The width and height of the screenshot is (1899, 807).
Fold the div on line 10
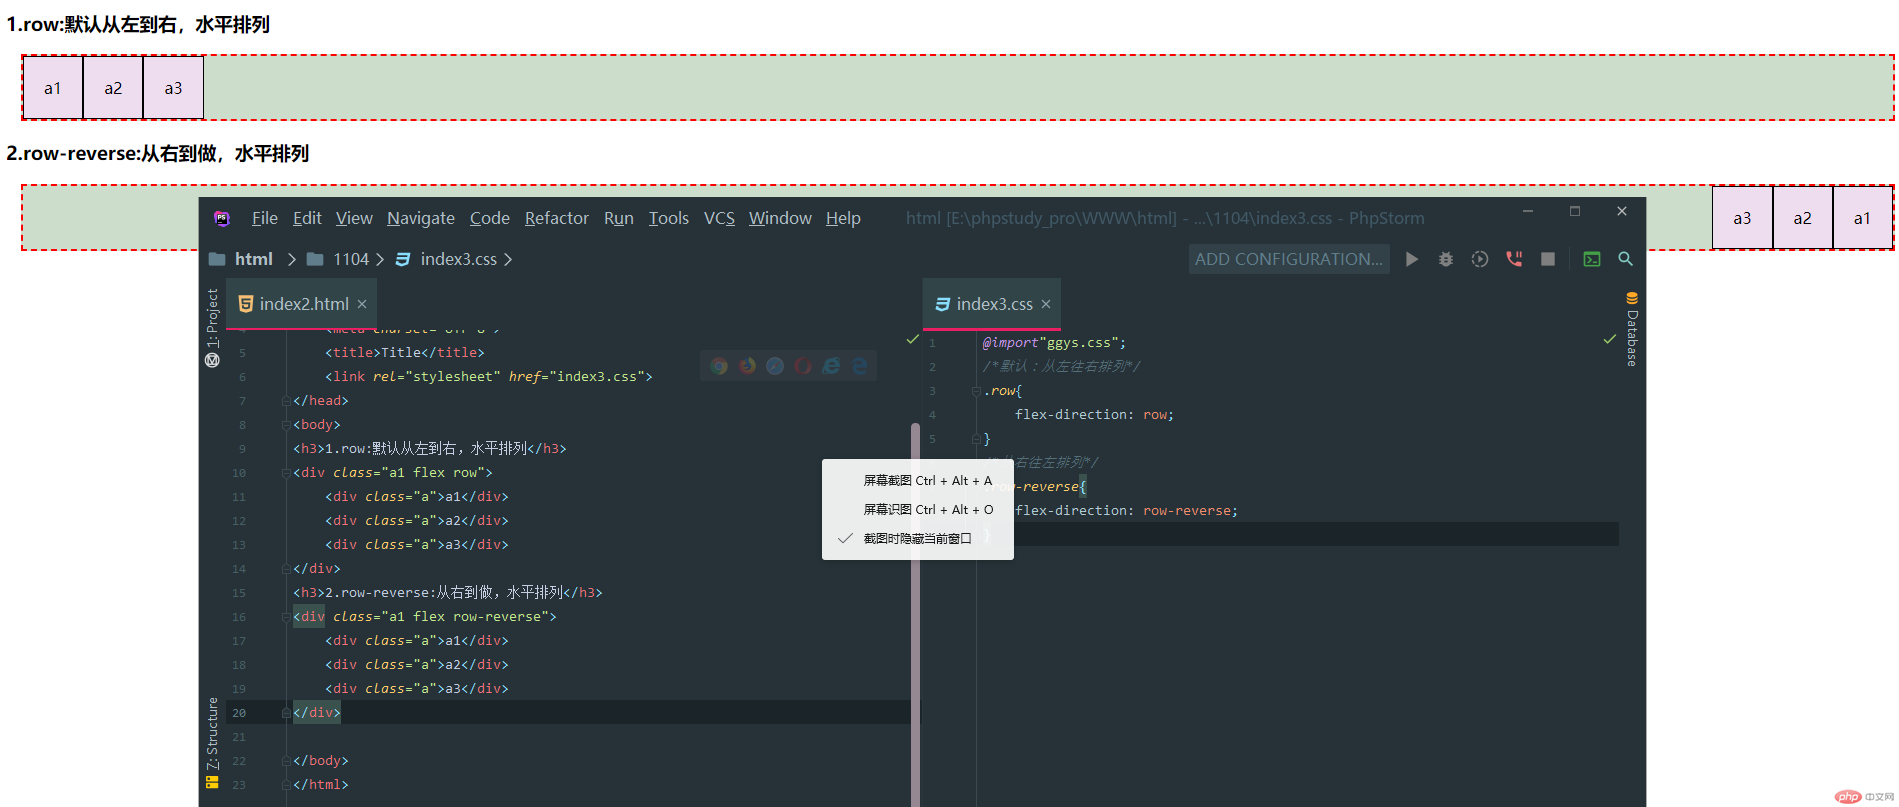[x=286, y=473]
